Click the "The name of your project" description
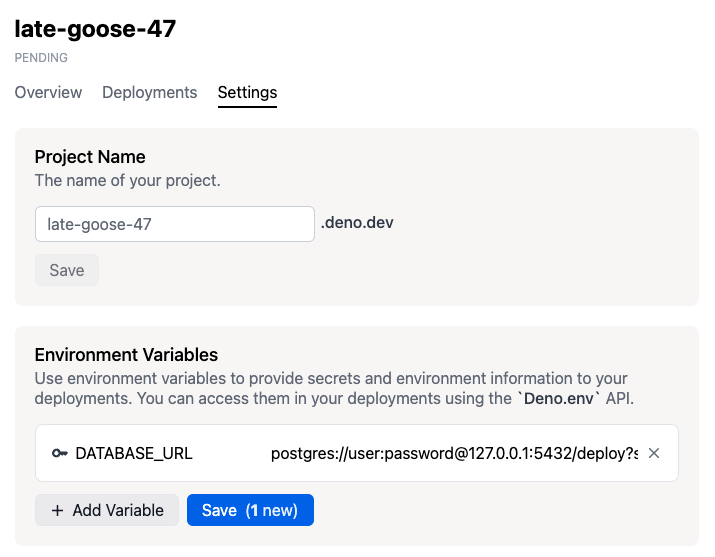This screenshot has width=715, height=557. coord(127,181)
